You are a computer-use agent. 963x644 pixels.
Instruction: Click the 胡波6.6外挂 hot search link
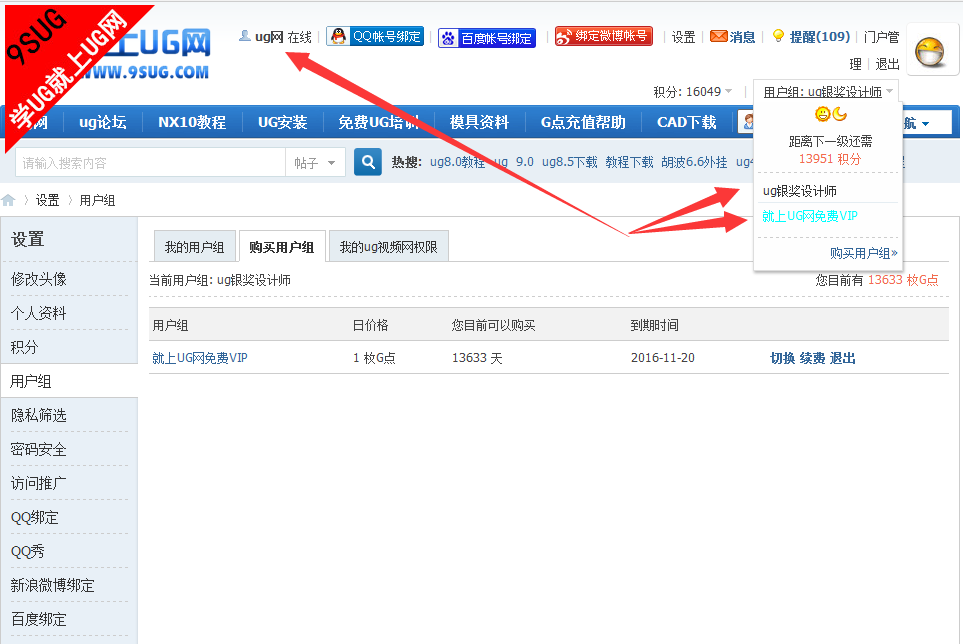click(694, 162)
